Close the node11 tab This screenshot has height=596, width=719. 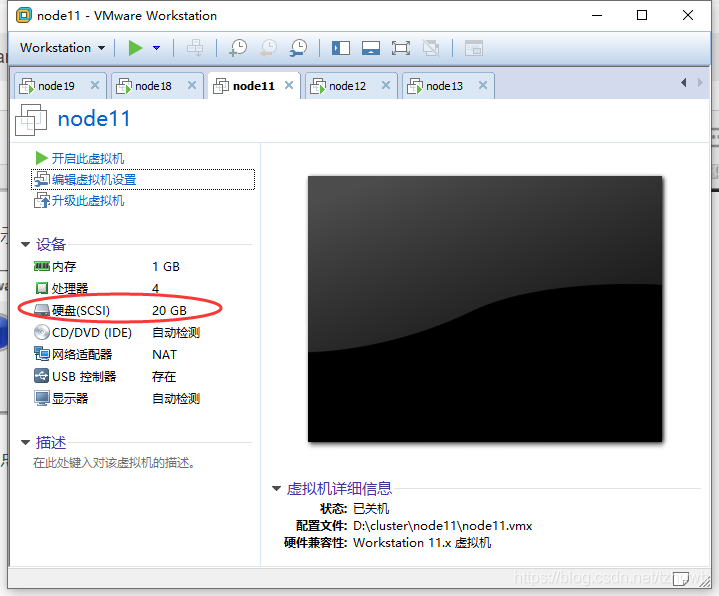click(289, 85)
